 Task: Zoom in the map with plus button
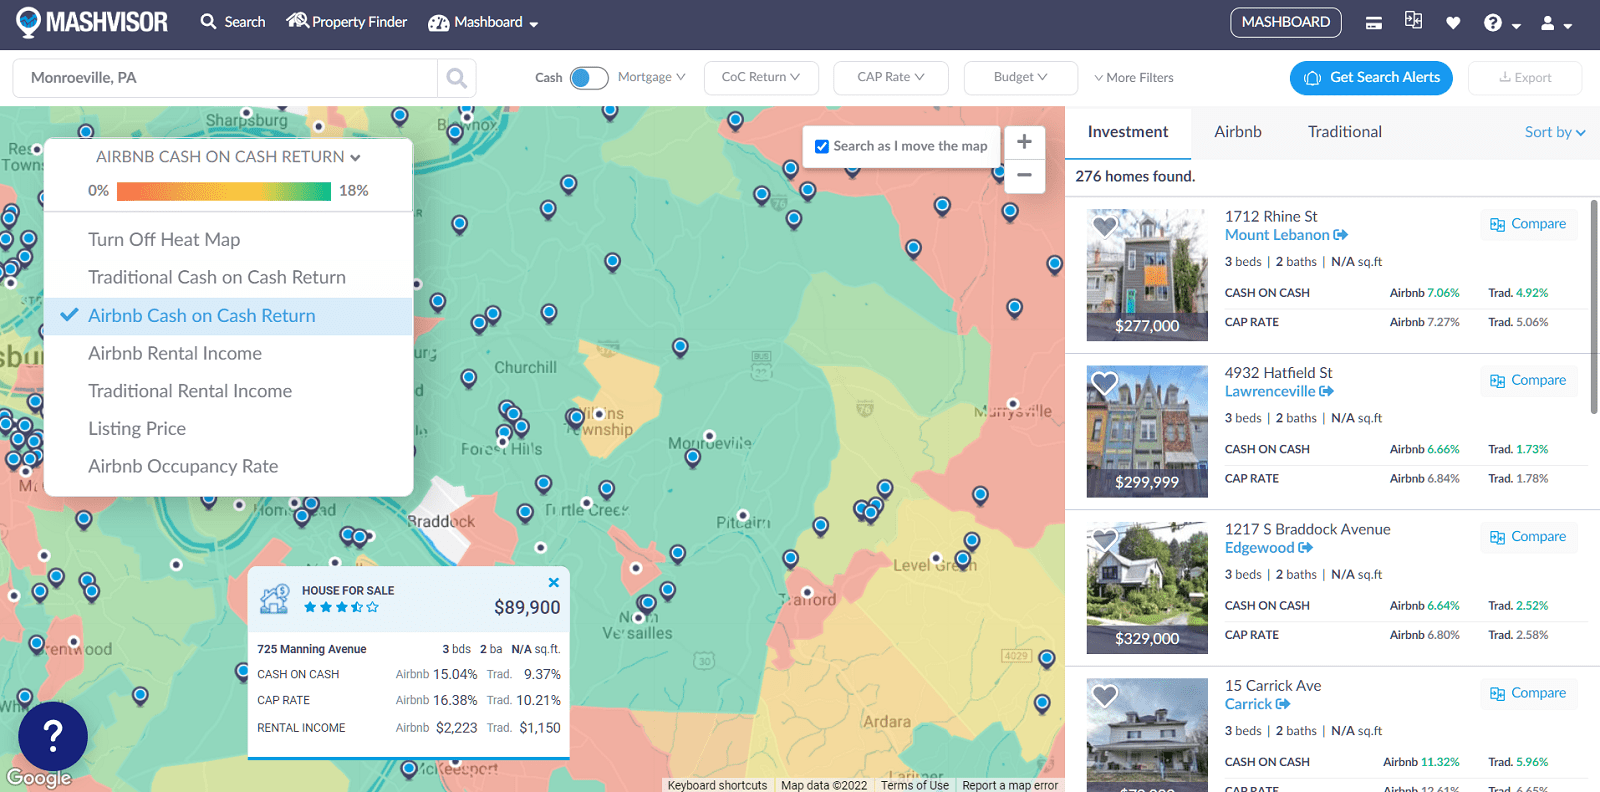(1024, 142)
